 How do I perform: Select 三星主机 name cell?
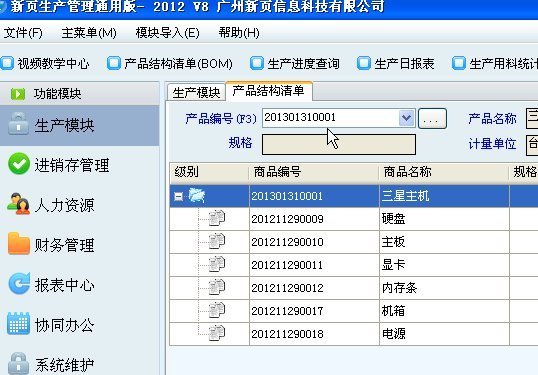click(x=444, y=196)
